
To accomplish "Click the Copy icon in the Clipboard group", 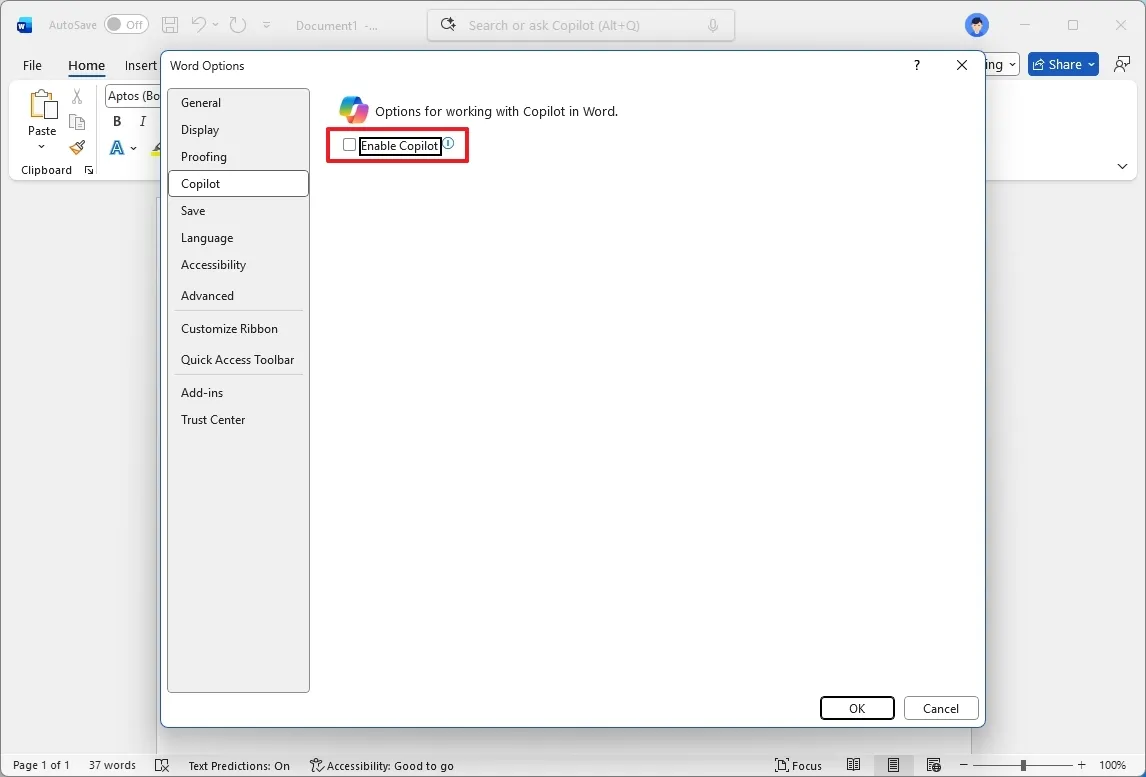I will click(77, 122).
